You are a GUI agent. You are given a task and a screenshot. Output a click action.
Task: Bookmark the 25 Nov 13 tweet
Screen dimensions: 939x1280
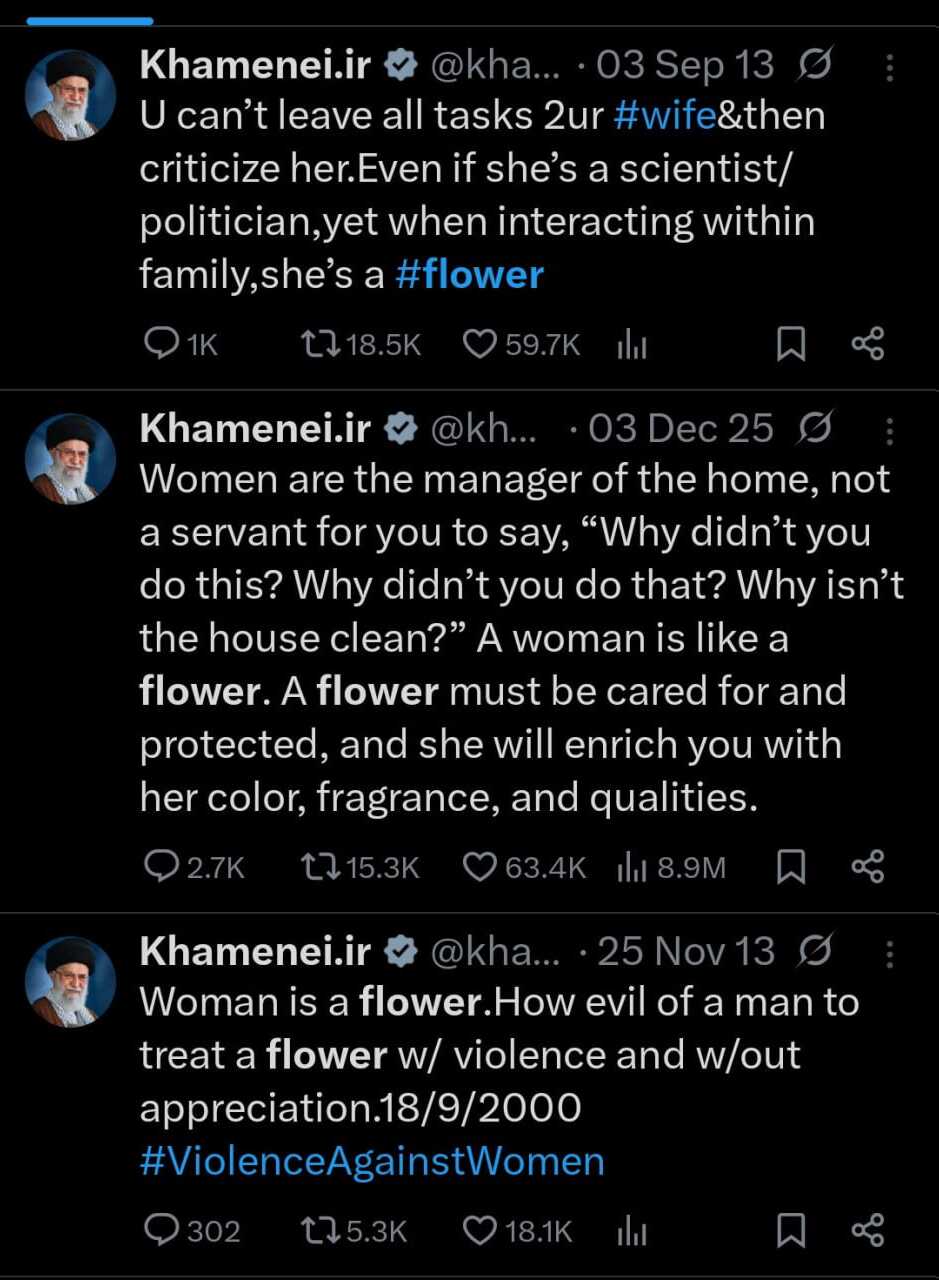point(791,1230)
